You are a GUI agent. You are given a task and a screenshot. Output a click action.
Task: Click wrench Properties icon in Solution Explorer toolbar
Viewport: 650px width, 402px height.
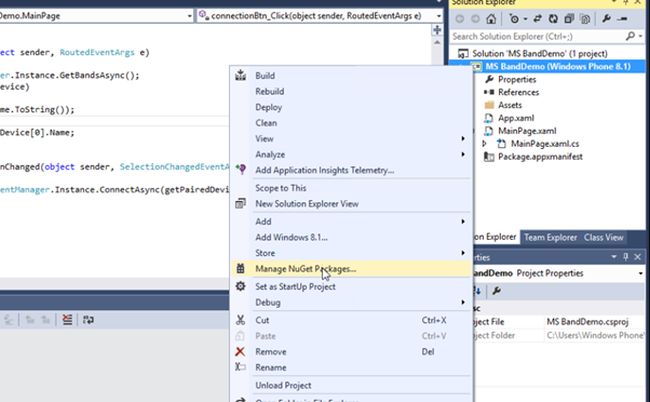606,19
